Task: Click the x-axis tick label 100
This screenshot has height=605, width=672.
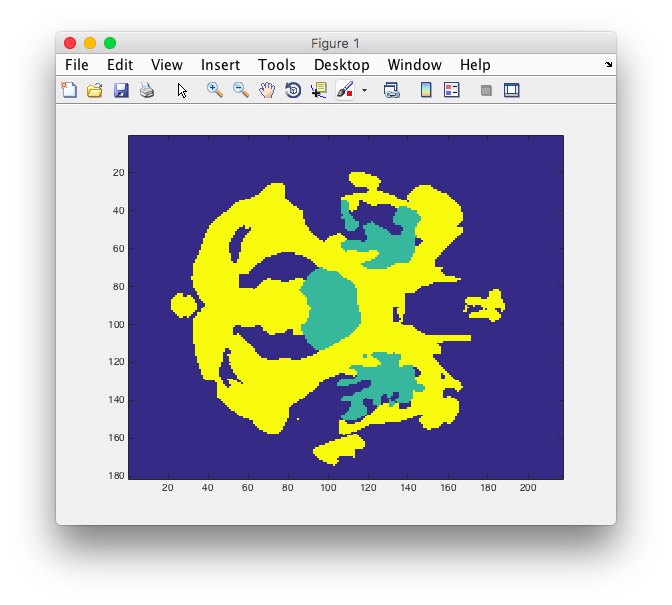Action: tap(328, 488)
